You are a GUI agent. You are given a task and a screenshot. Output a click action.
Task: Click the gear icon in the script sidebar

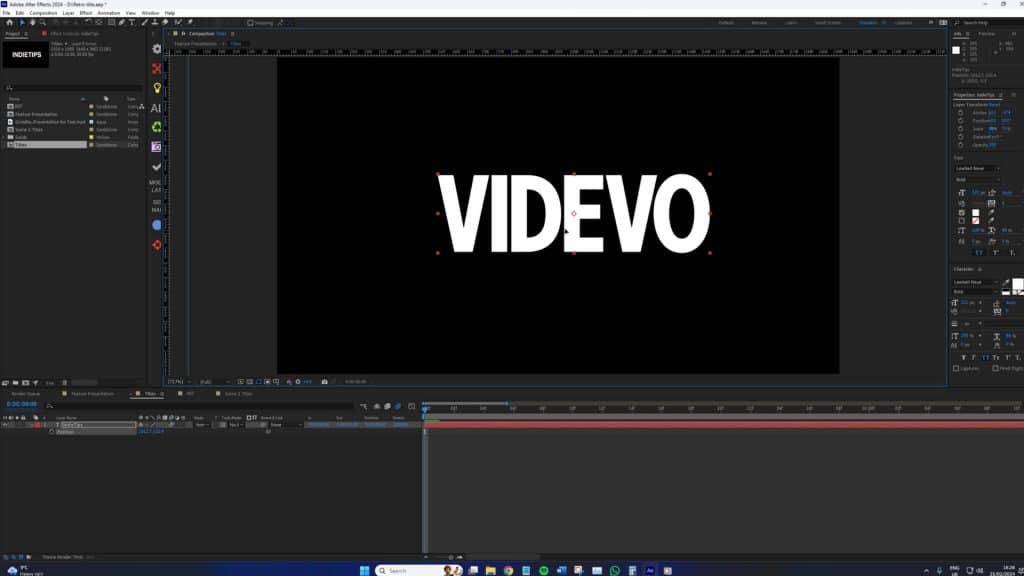[x=157, y=49]
